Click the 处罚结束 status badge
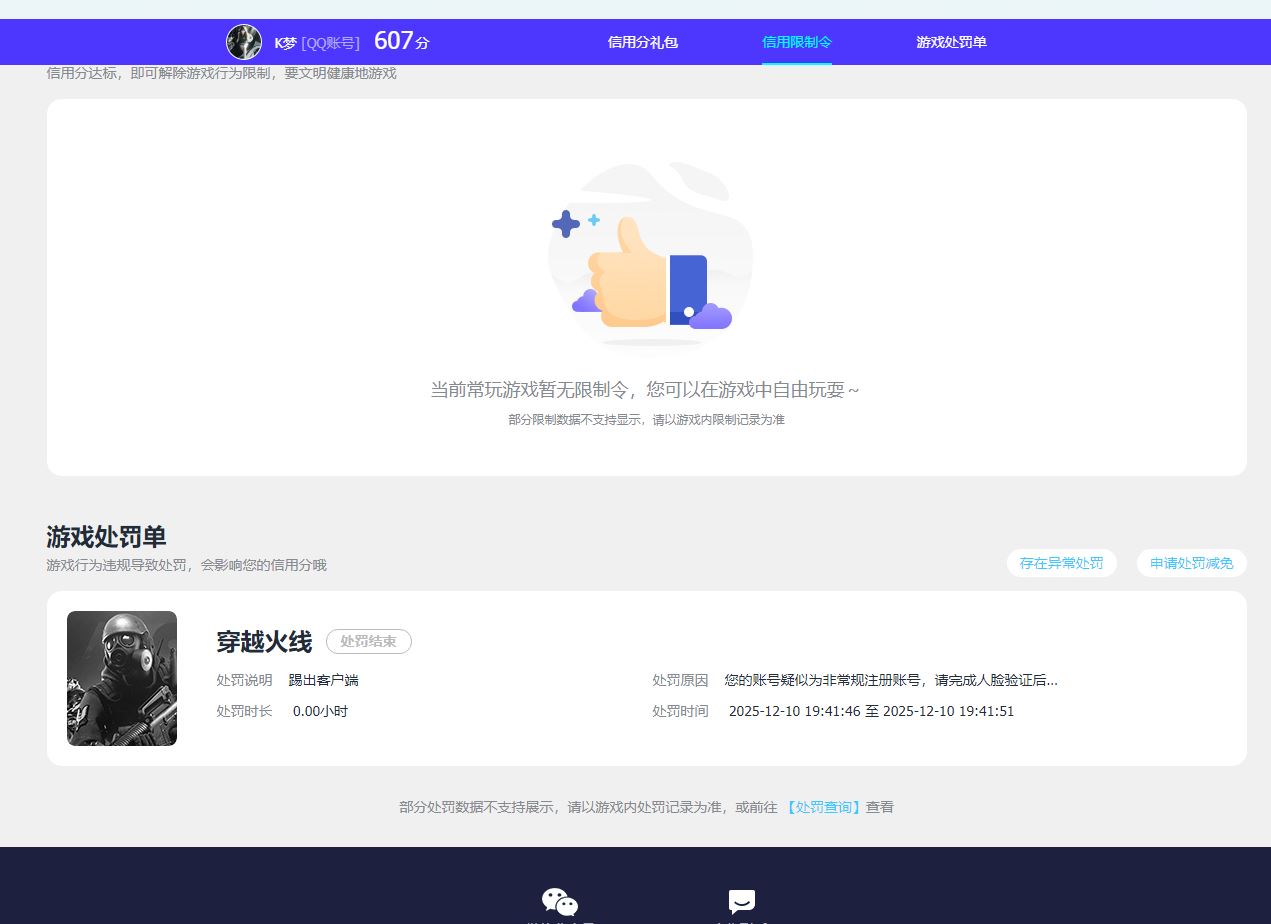The height and width of the screenshot is (924, 1271). [368, 642]
